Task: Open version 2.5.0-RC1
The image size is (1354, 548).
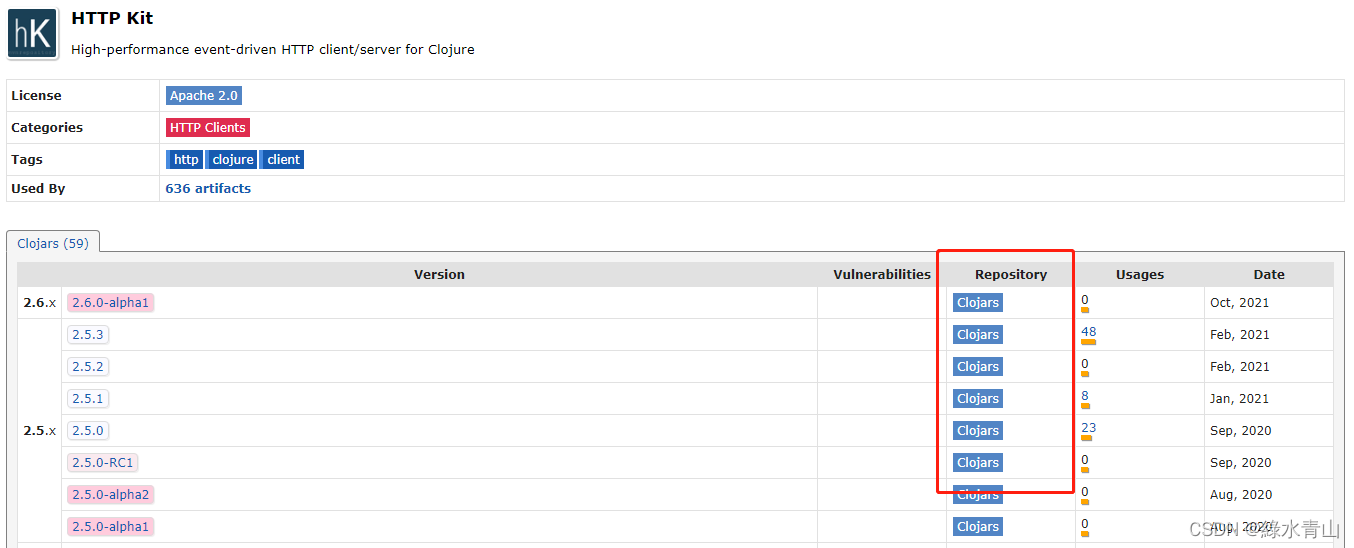Action: point(102,463)
